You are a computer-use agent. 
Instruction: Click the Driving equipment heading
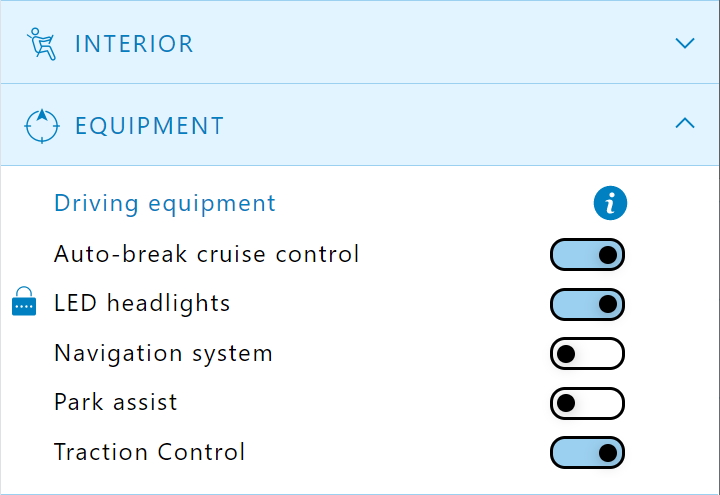pos(165,204)
